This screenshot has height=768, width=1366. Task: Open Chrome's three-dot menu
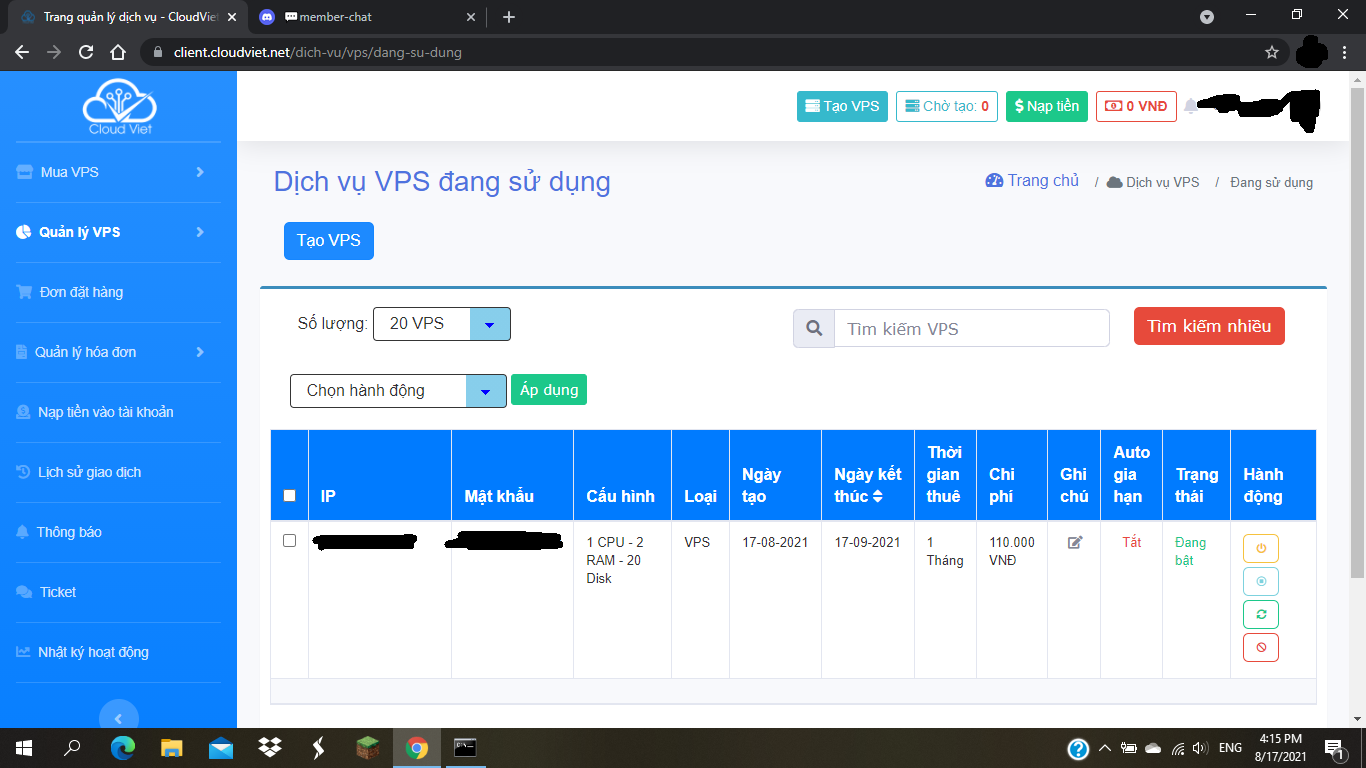point(1345,52)
